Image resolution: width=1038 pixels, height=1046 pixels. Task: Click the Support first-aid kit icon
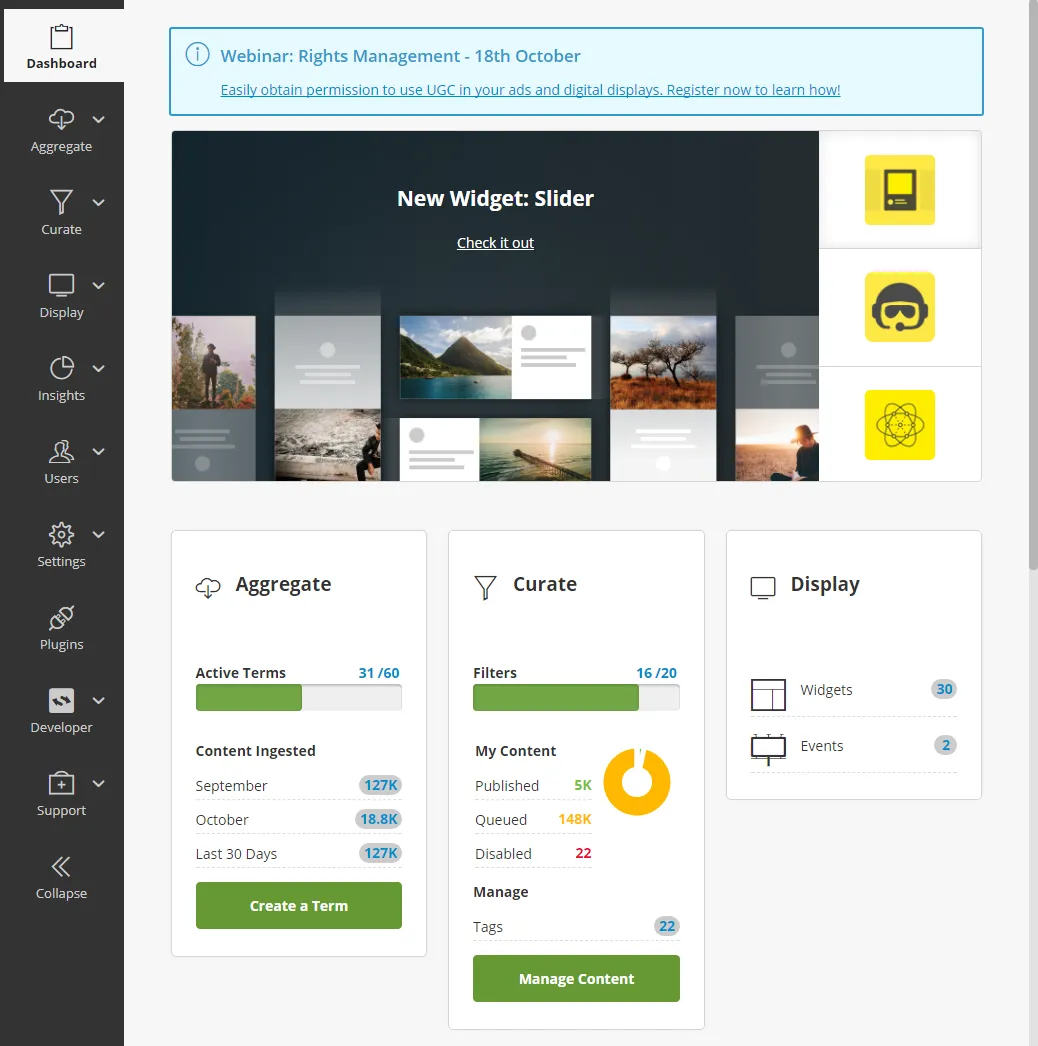(x=61, y=783)
